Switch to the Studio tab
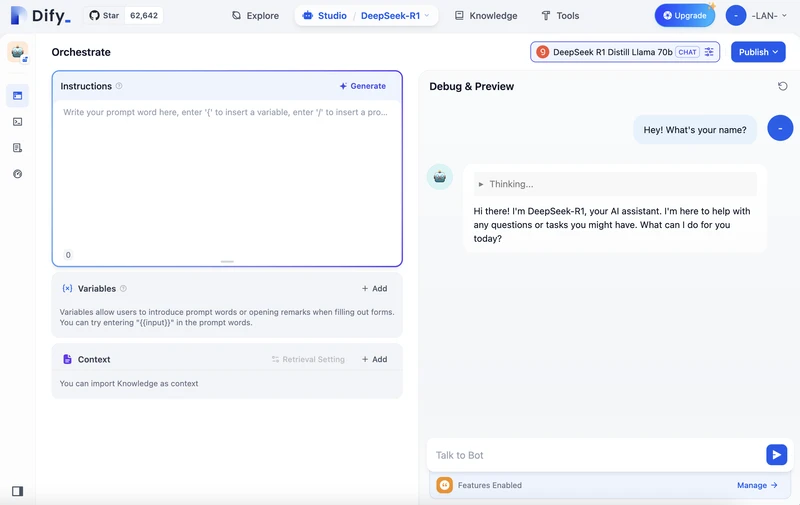Screen dimensions: 800x505 point(324,16)
